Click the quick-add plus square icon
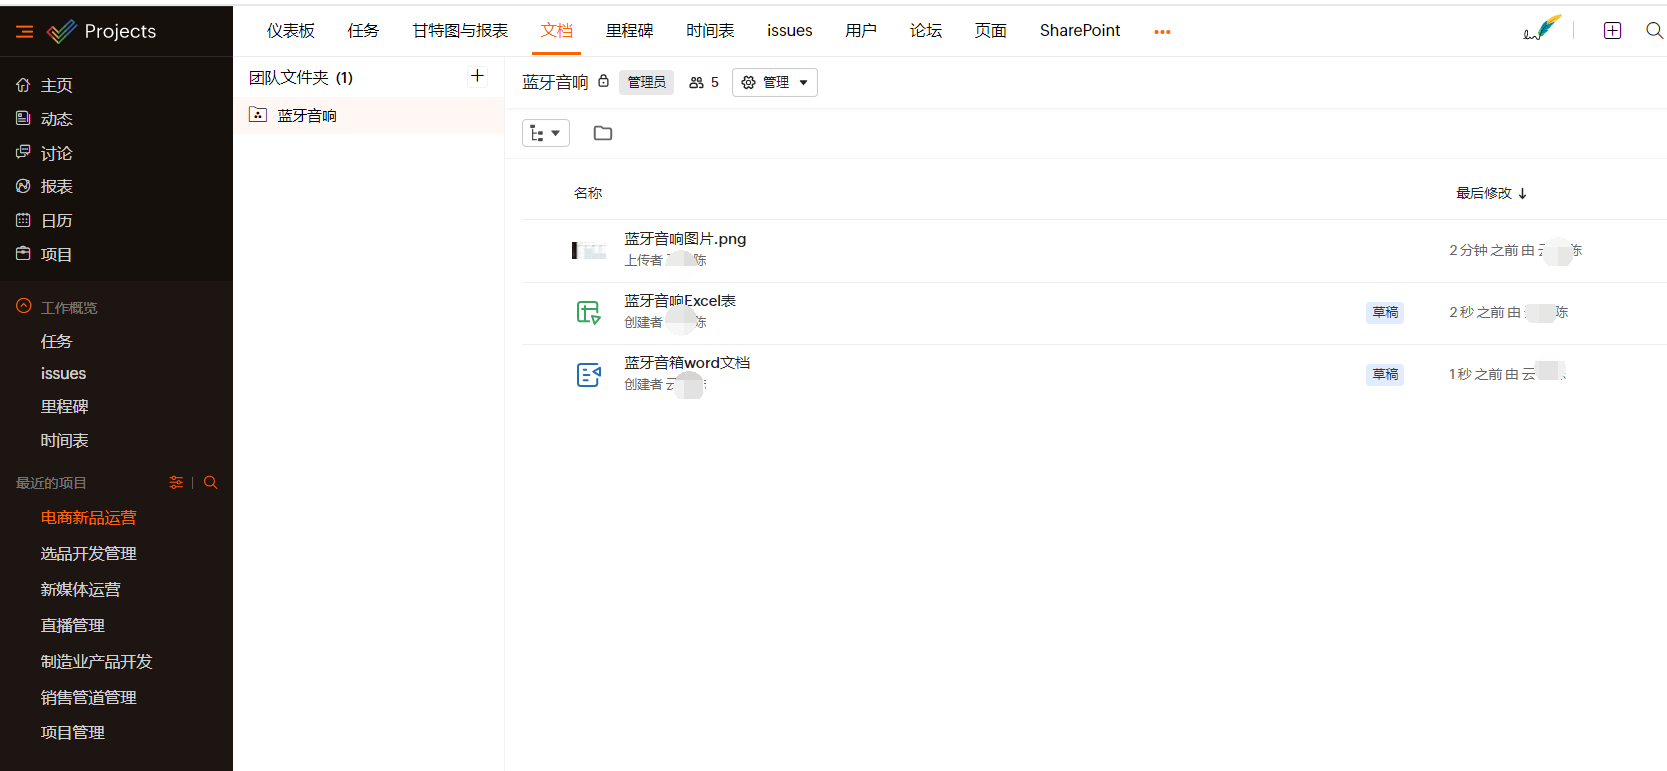Screen dimensions: 1667x771 [1612, 31]
